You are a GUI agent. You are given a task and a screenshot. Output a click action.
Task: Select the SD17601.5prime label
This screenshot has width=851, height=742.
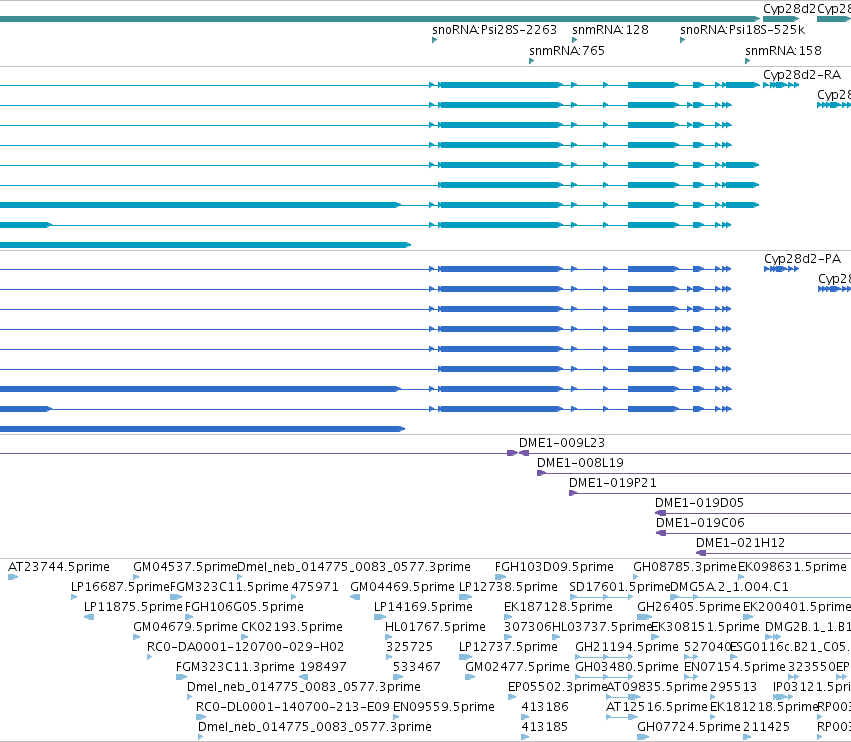[x=620, y=587]
